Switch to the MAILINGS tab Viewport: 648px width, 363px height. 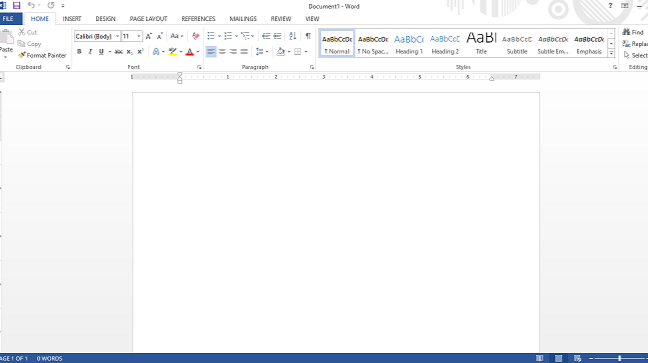tap(243, 19)
